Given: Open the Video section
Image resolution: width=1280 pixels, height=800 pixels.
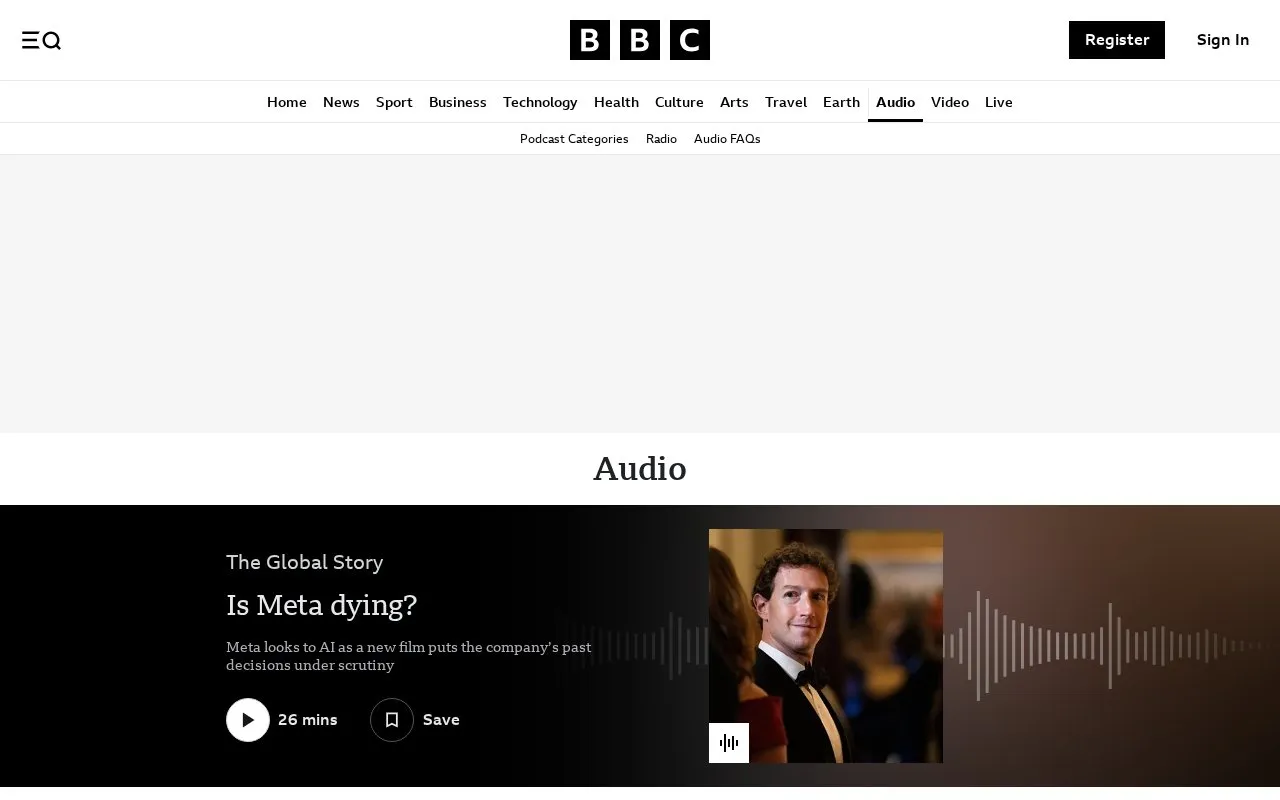Looking at the screenshot, I should point(950,102).
